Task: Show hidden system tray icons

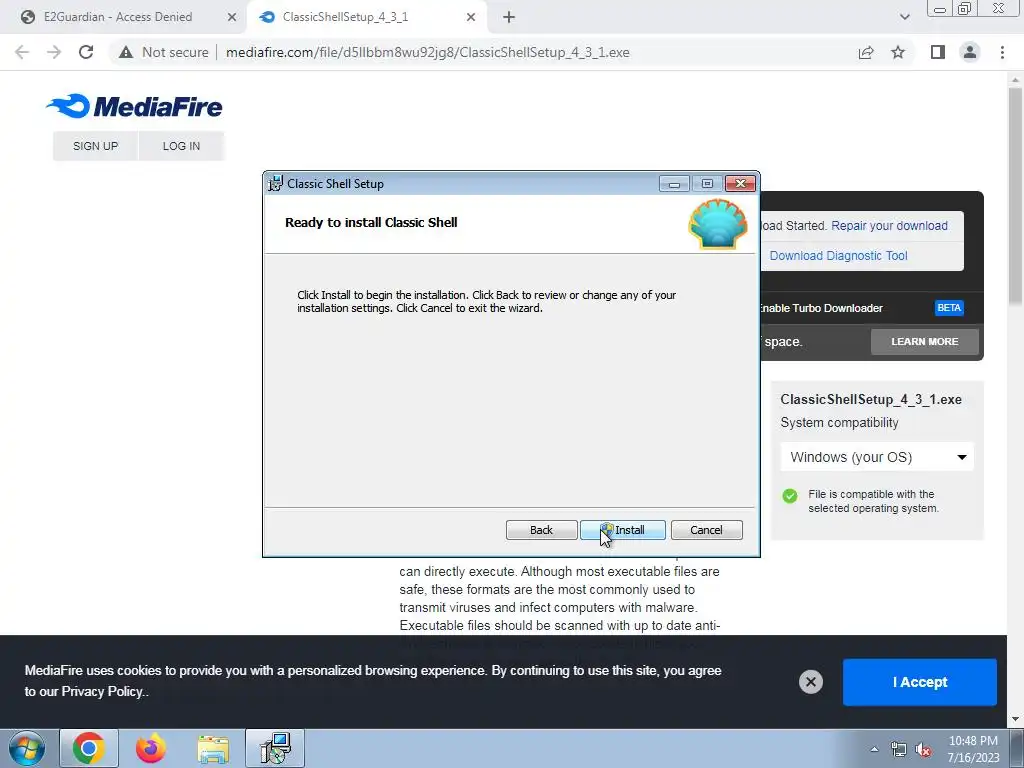Action: coord(874,749)
